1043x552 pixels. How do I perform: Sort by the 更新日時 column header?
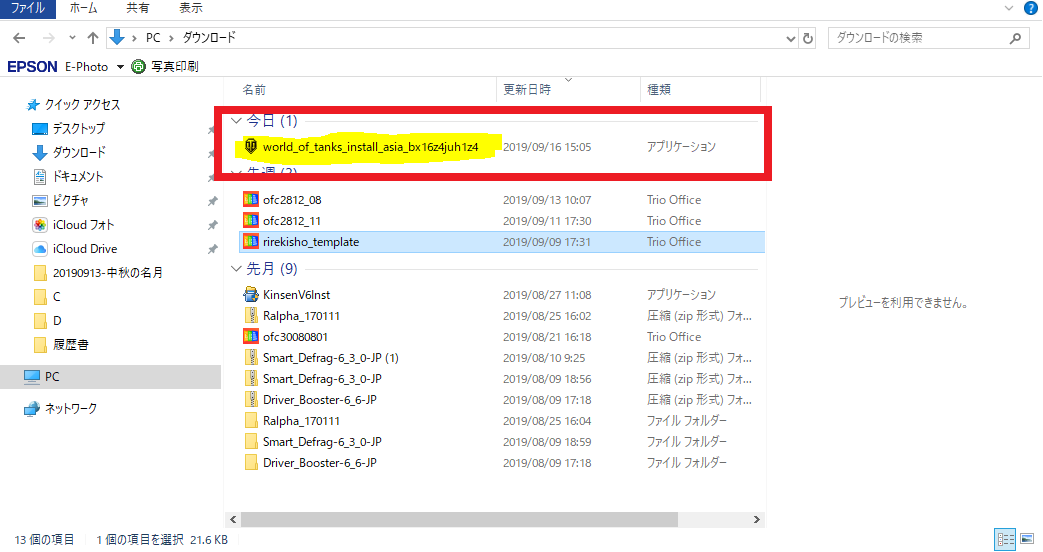click(527, 90)
